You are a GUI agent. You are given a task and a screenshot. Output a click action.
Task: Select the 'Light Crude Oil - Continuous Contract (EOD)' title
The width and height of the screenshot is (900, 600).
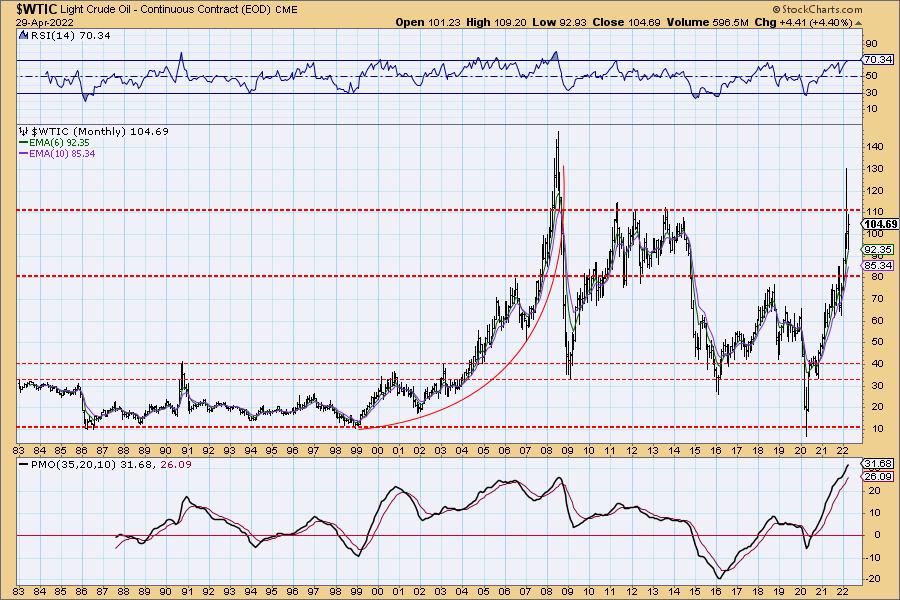(x=166, y=9)
